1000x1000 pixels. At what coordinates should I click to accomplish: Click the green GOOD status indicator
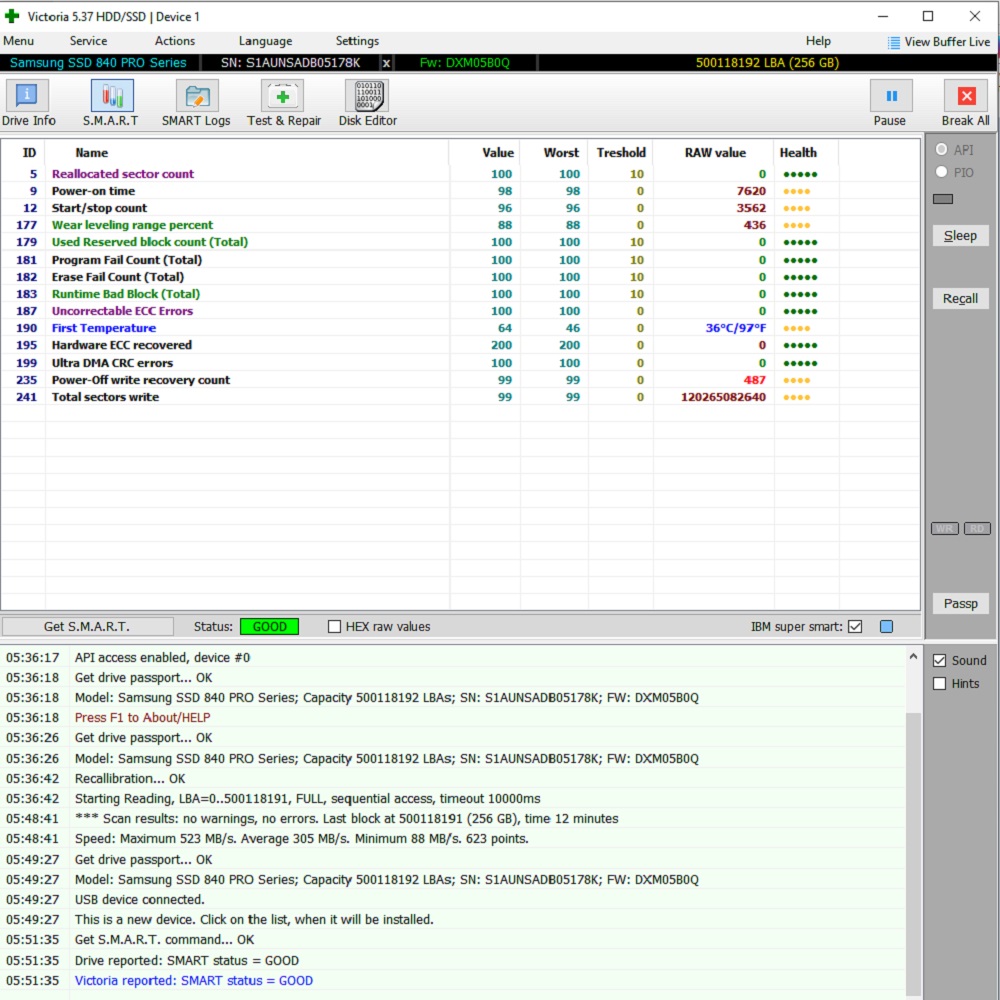coord(270,626)
